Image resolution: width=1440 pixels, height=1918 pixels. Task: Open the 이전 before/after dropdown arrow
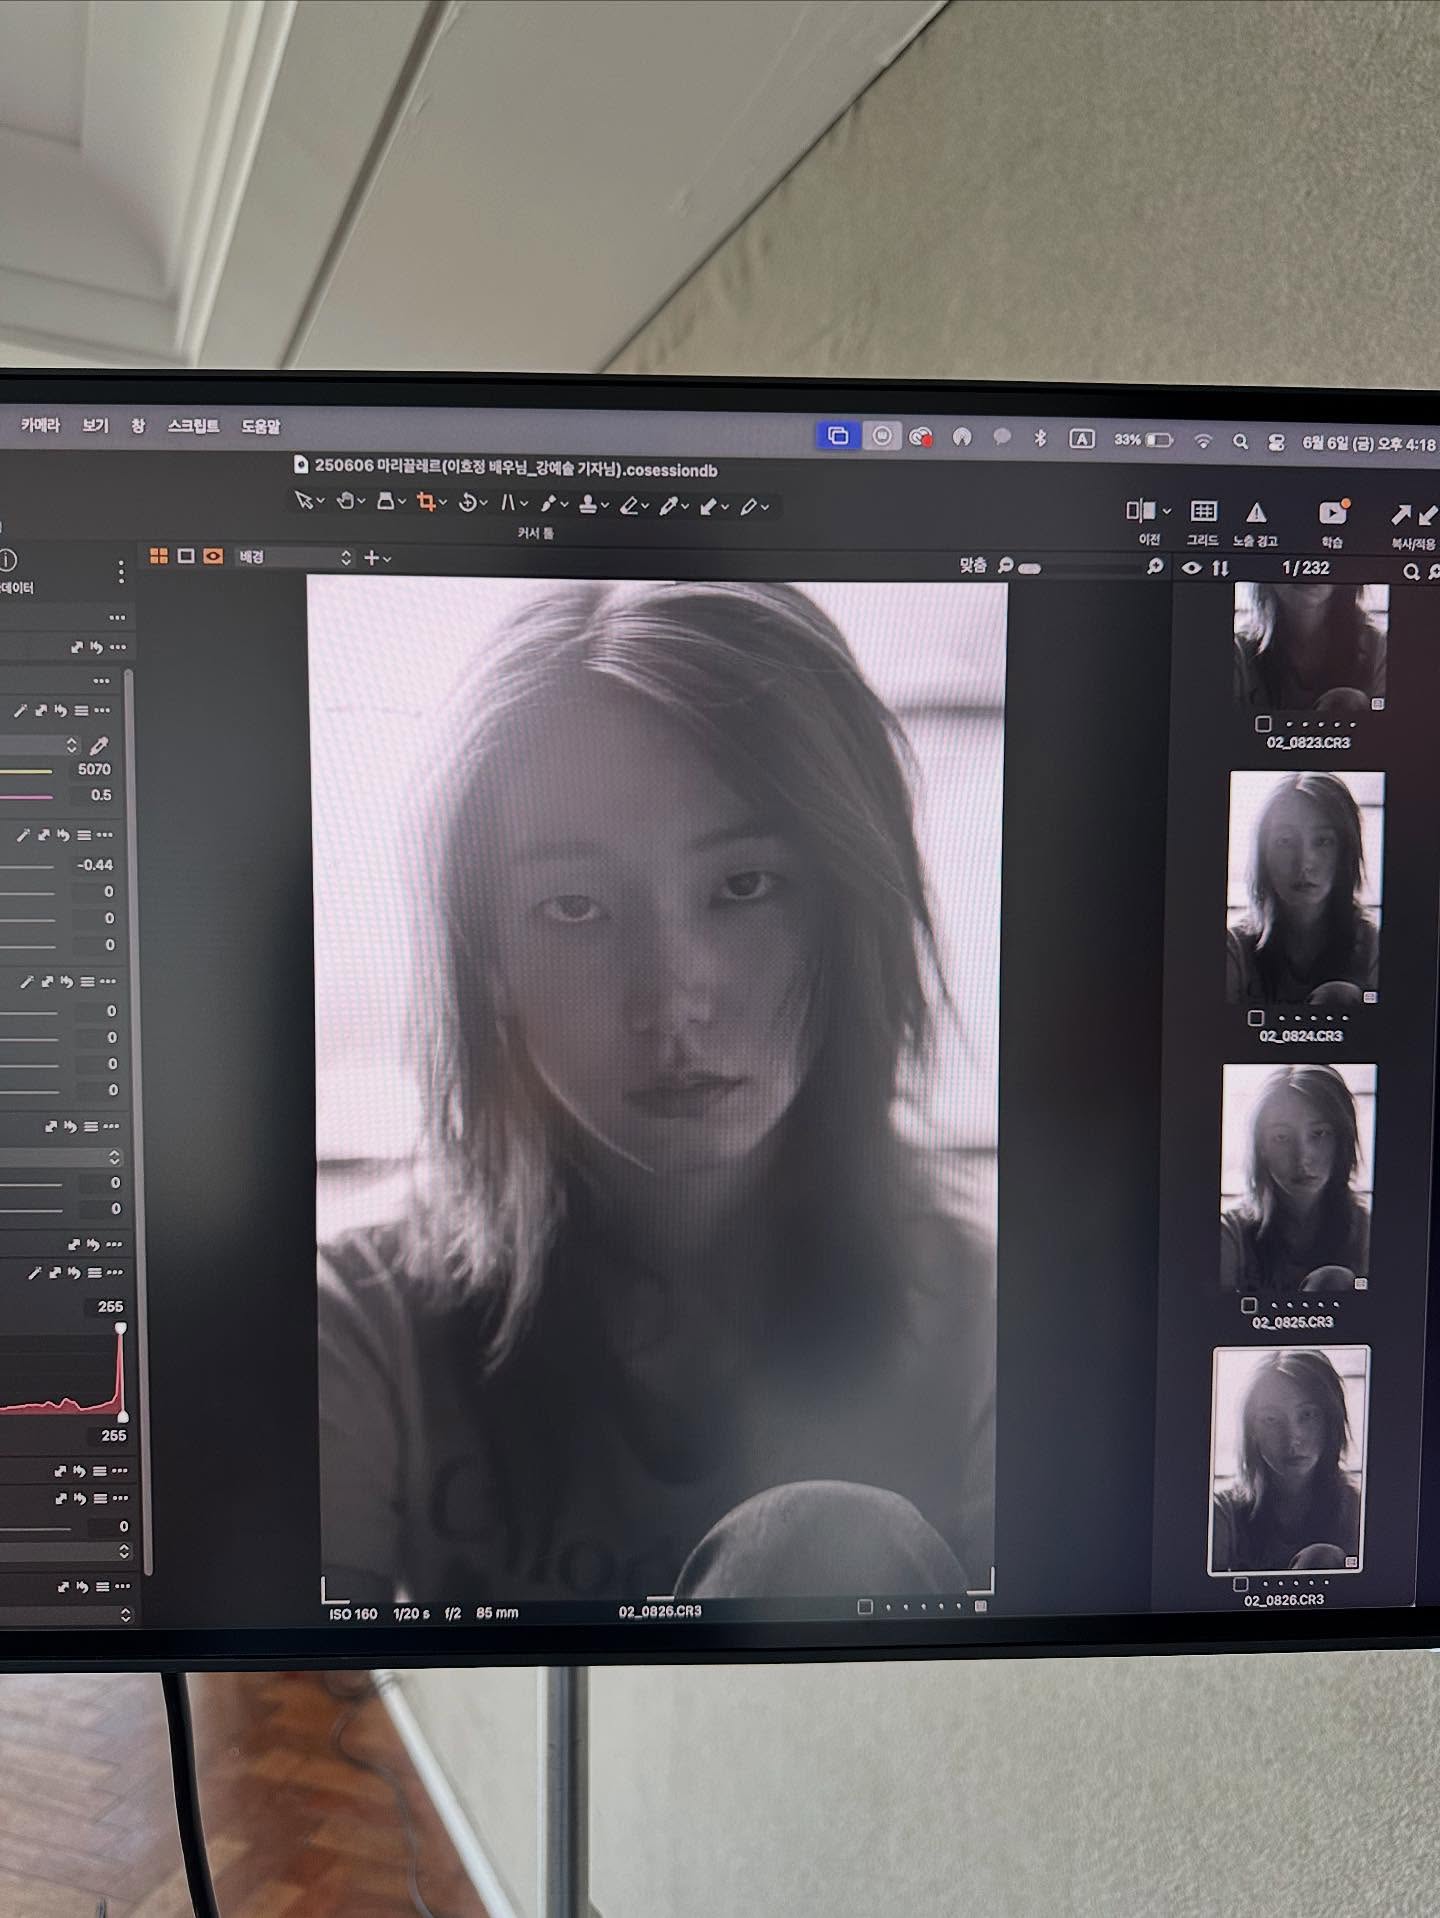point(1167,511)
